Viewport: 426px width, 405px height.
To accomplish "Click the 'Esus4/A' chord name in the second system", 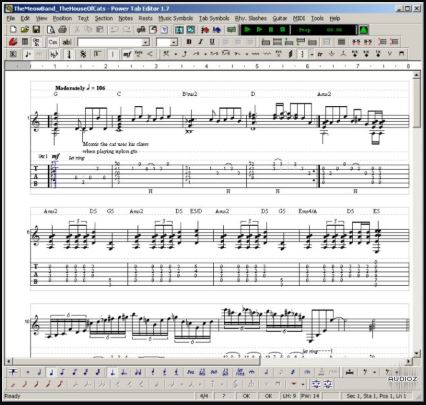I will click(x=308, y=211).
